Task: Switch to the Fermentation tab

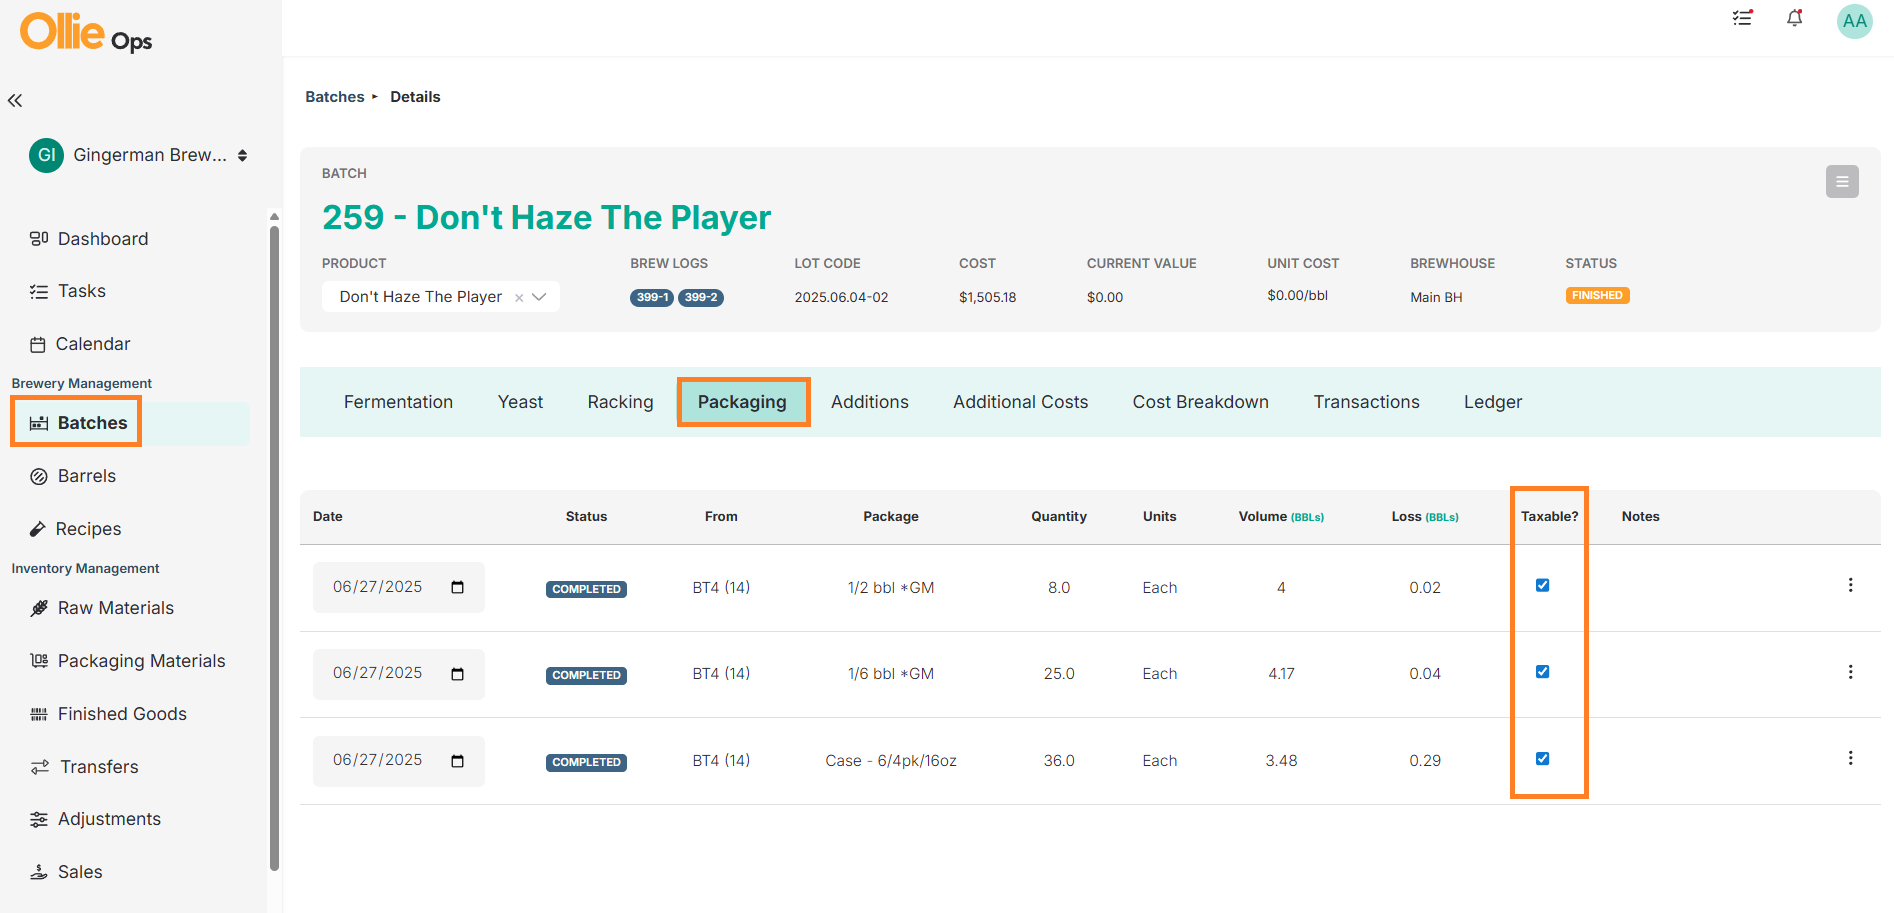Action: 398,402
